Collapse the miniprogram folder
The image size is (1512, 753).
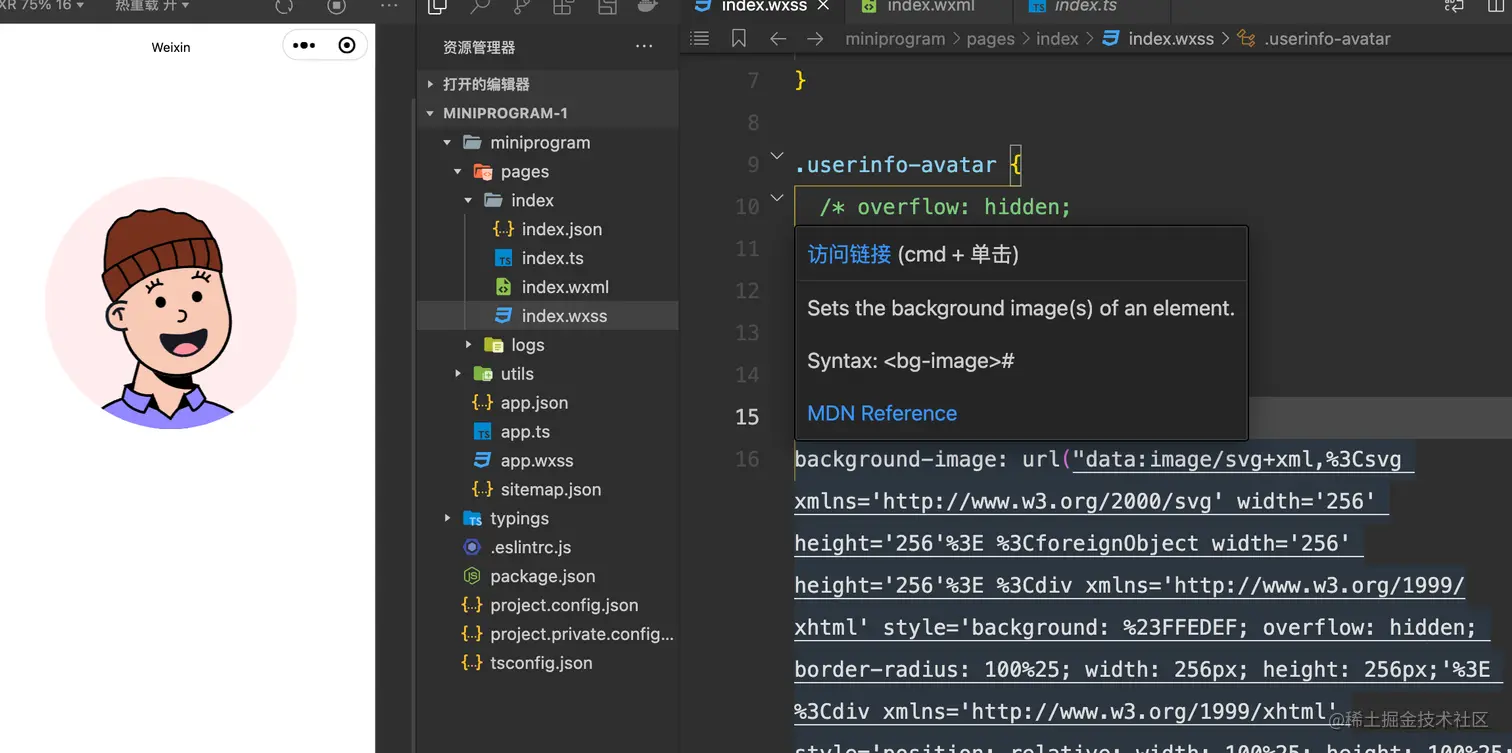coord(447,142)
